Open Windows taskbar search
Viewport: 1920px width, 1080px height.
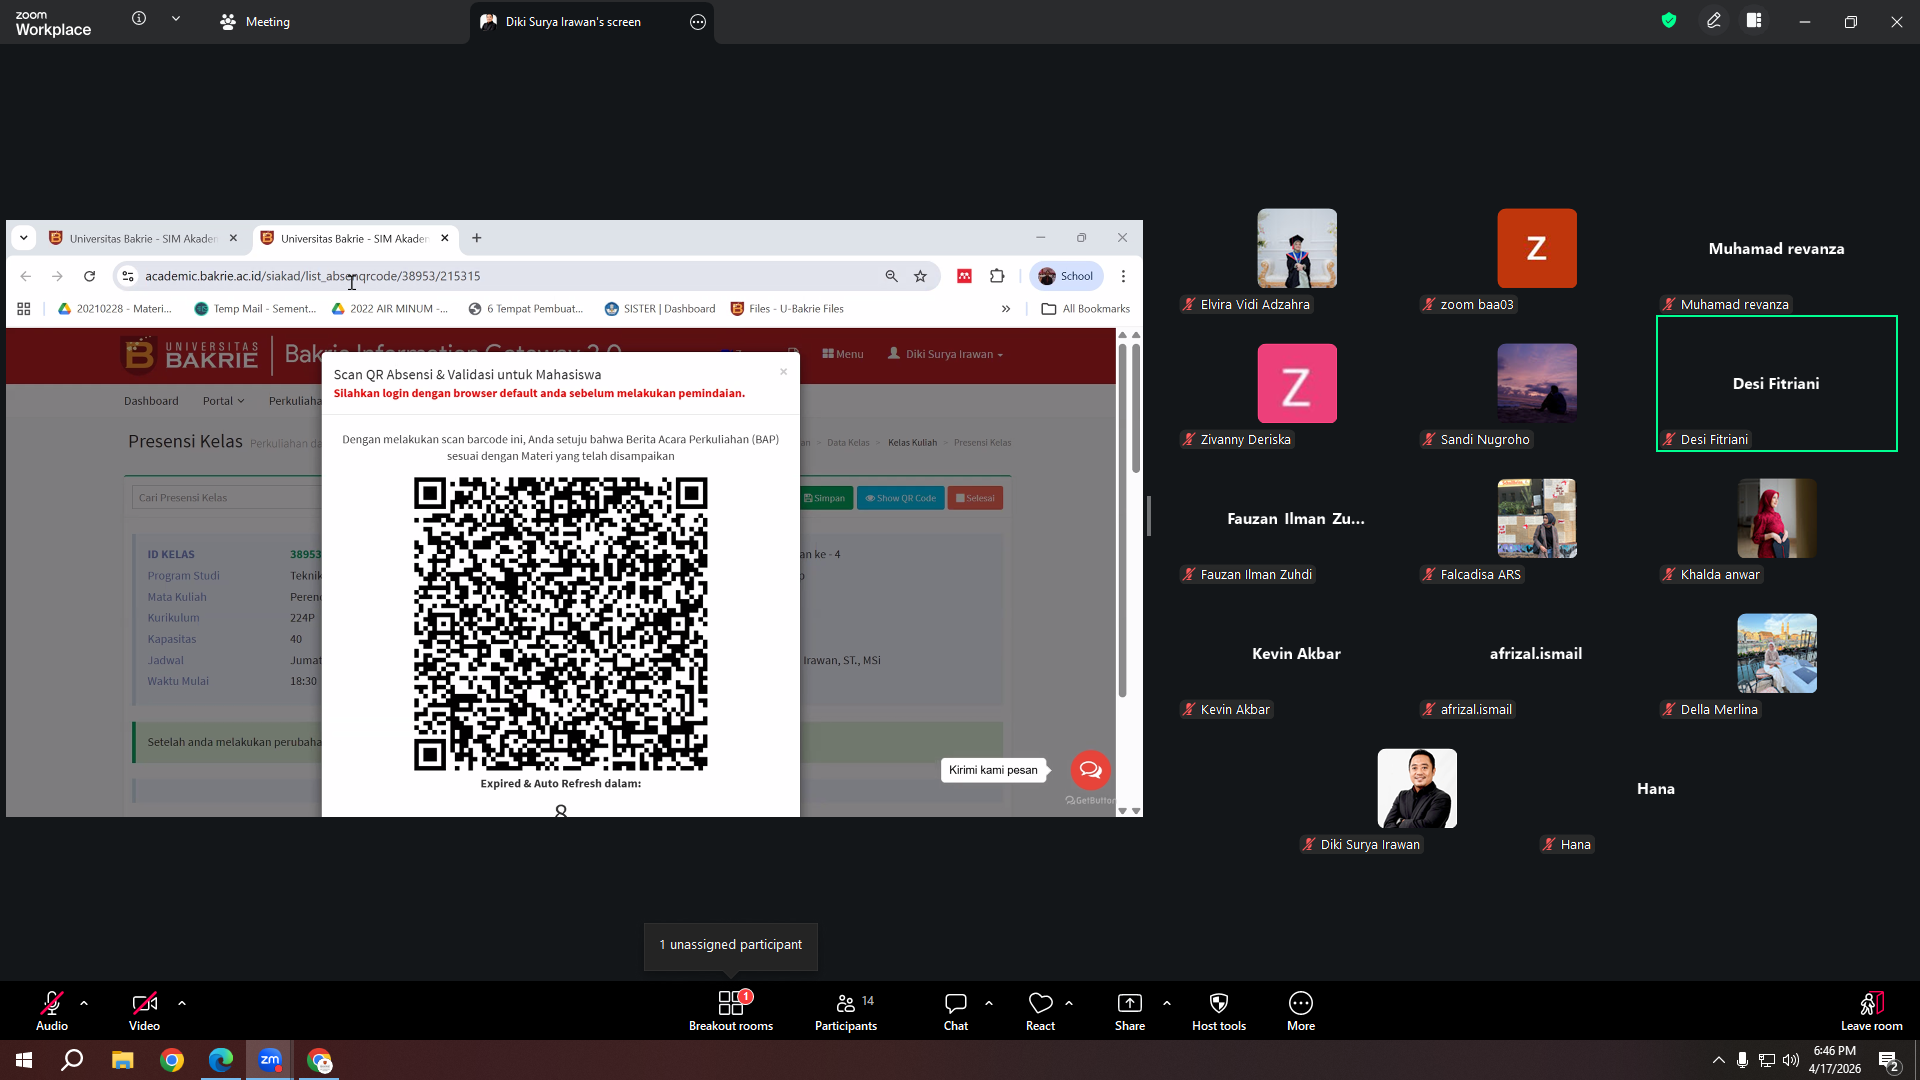[72, 1060]
